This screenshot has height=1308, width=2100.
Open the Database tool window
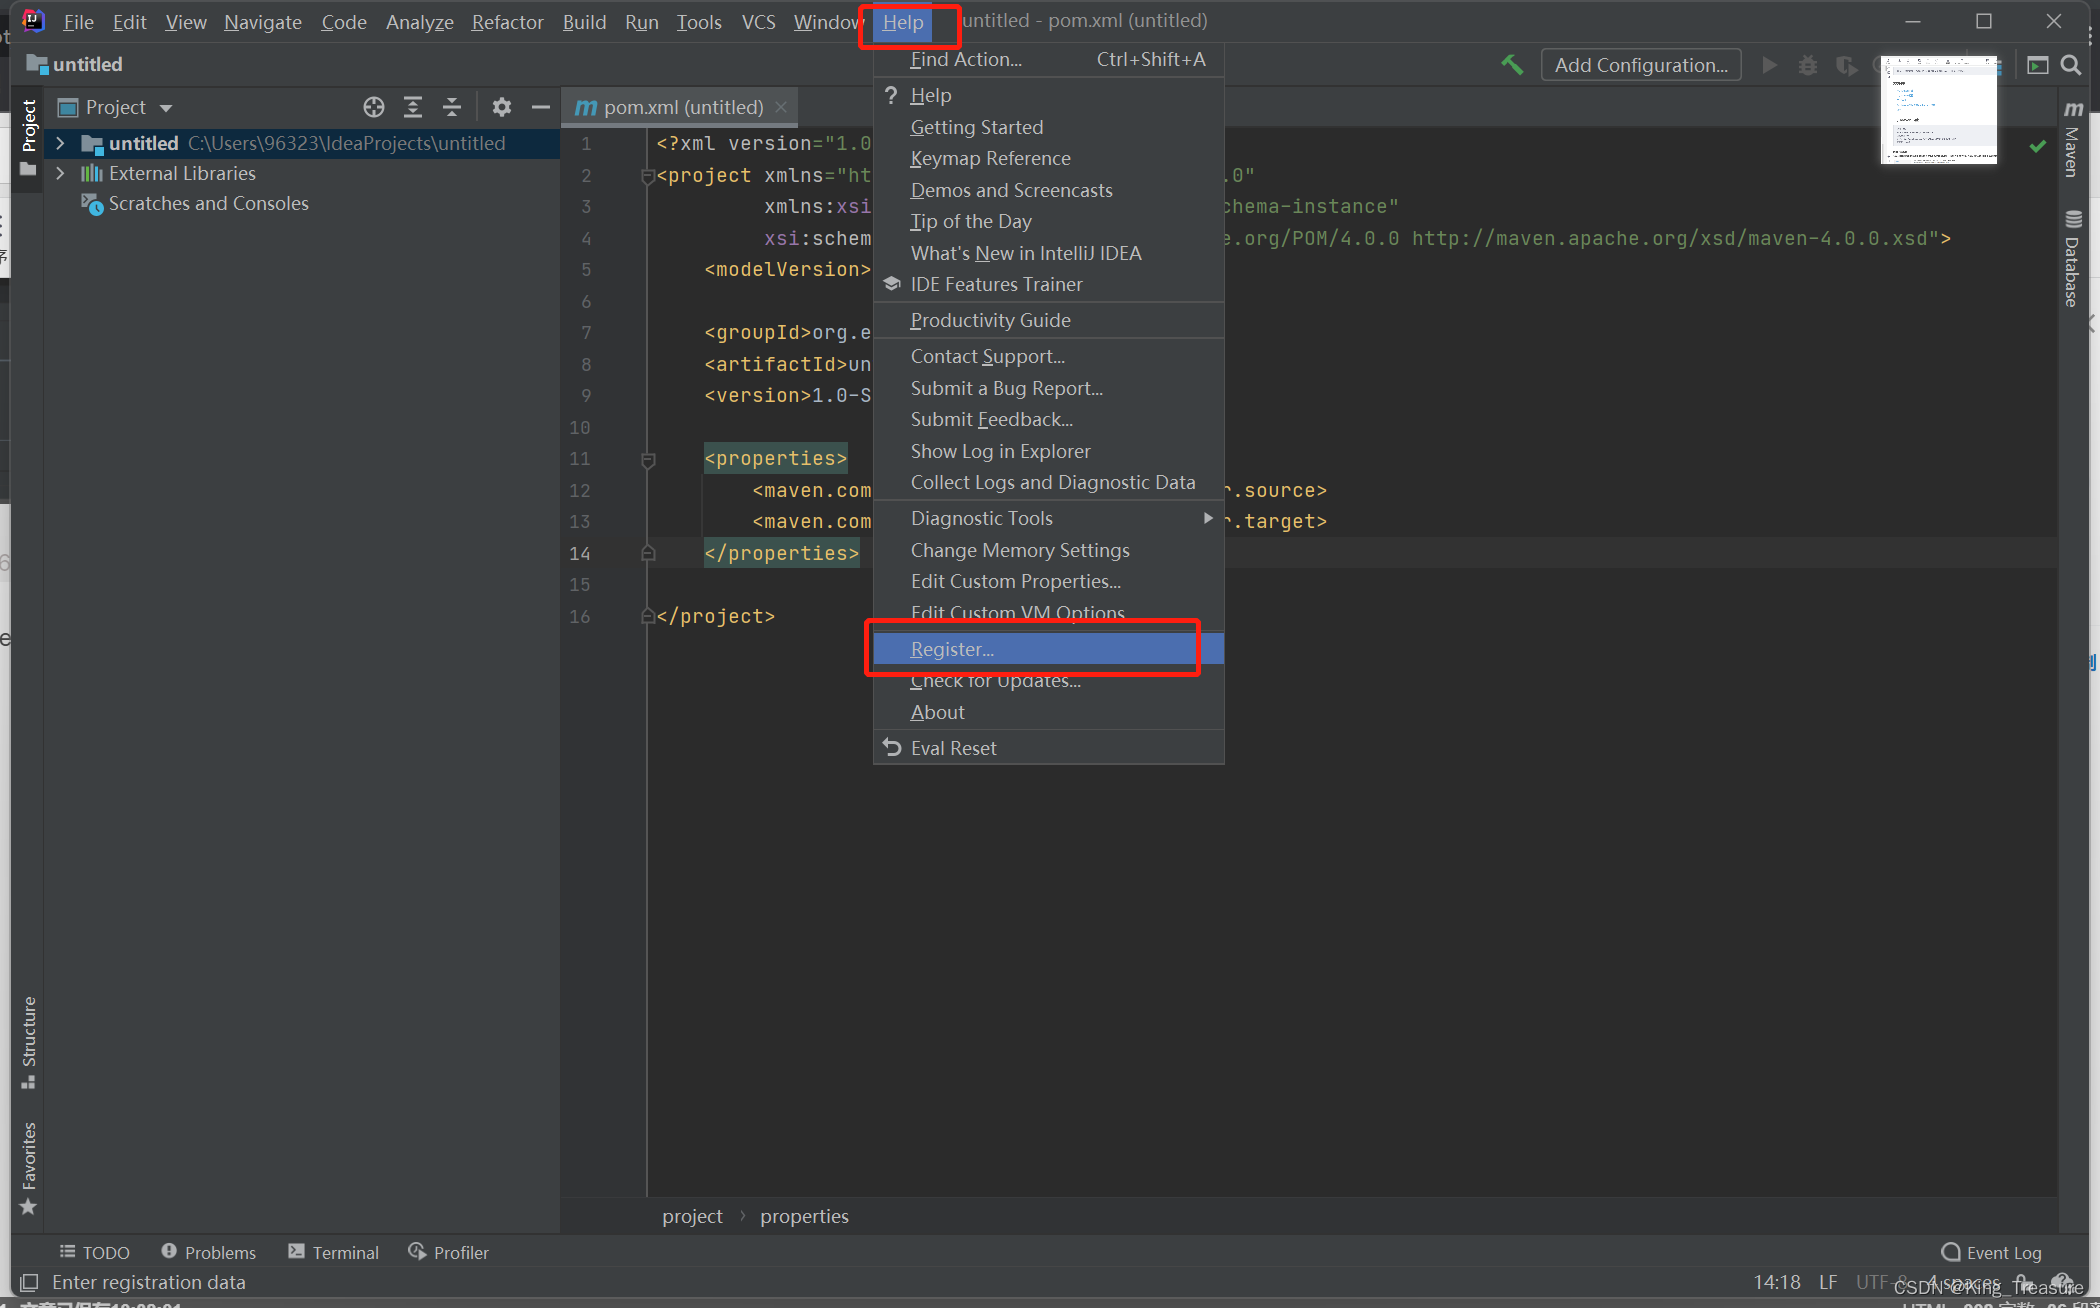coord(2073,258)
